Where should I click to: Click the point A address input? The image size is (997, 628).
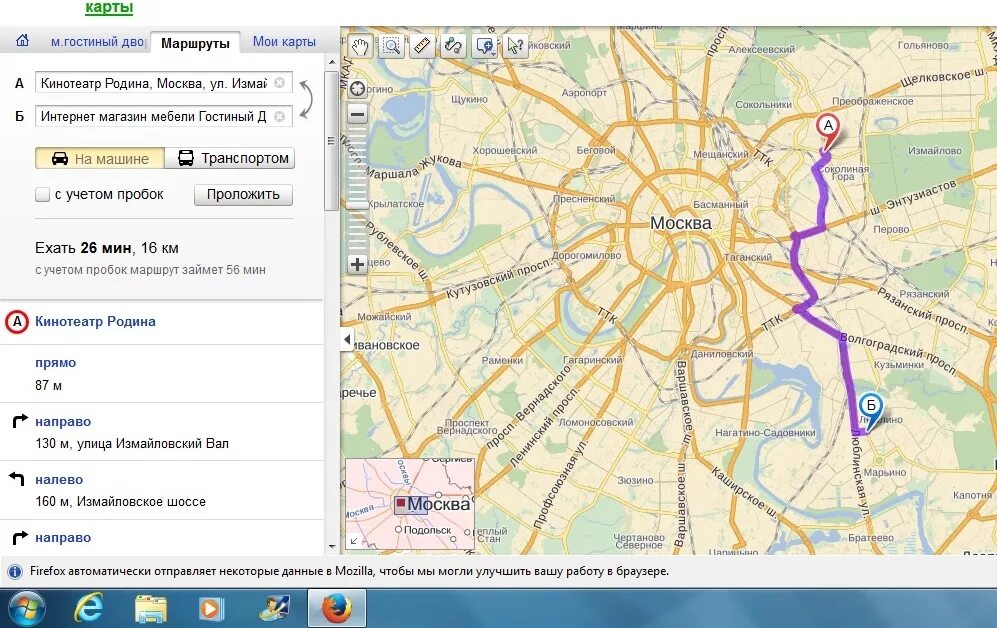(164, 83)
